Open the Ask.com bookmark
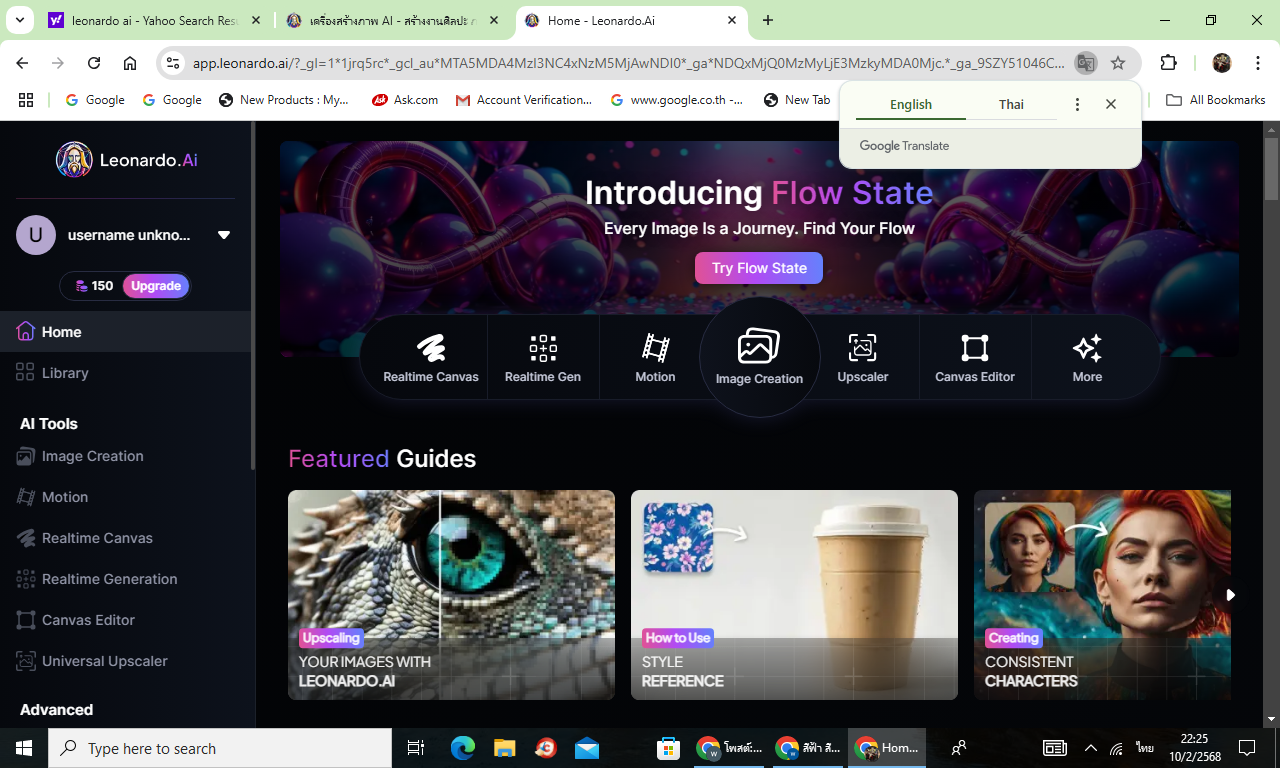The image size is (1280, 768). pyautogui.click(x=405, y=100)
